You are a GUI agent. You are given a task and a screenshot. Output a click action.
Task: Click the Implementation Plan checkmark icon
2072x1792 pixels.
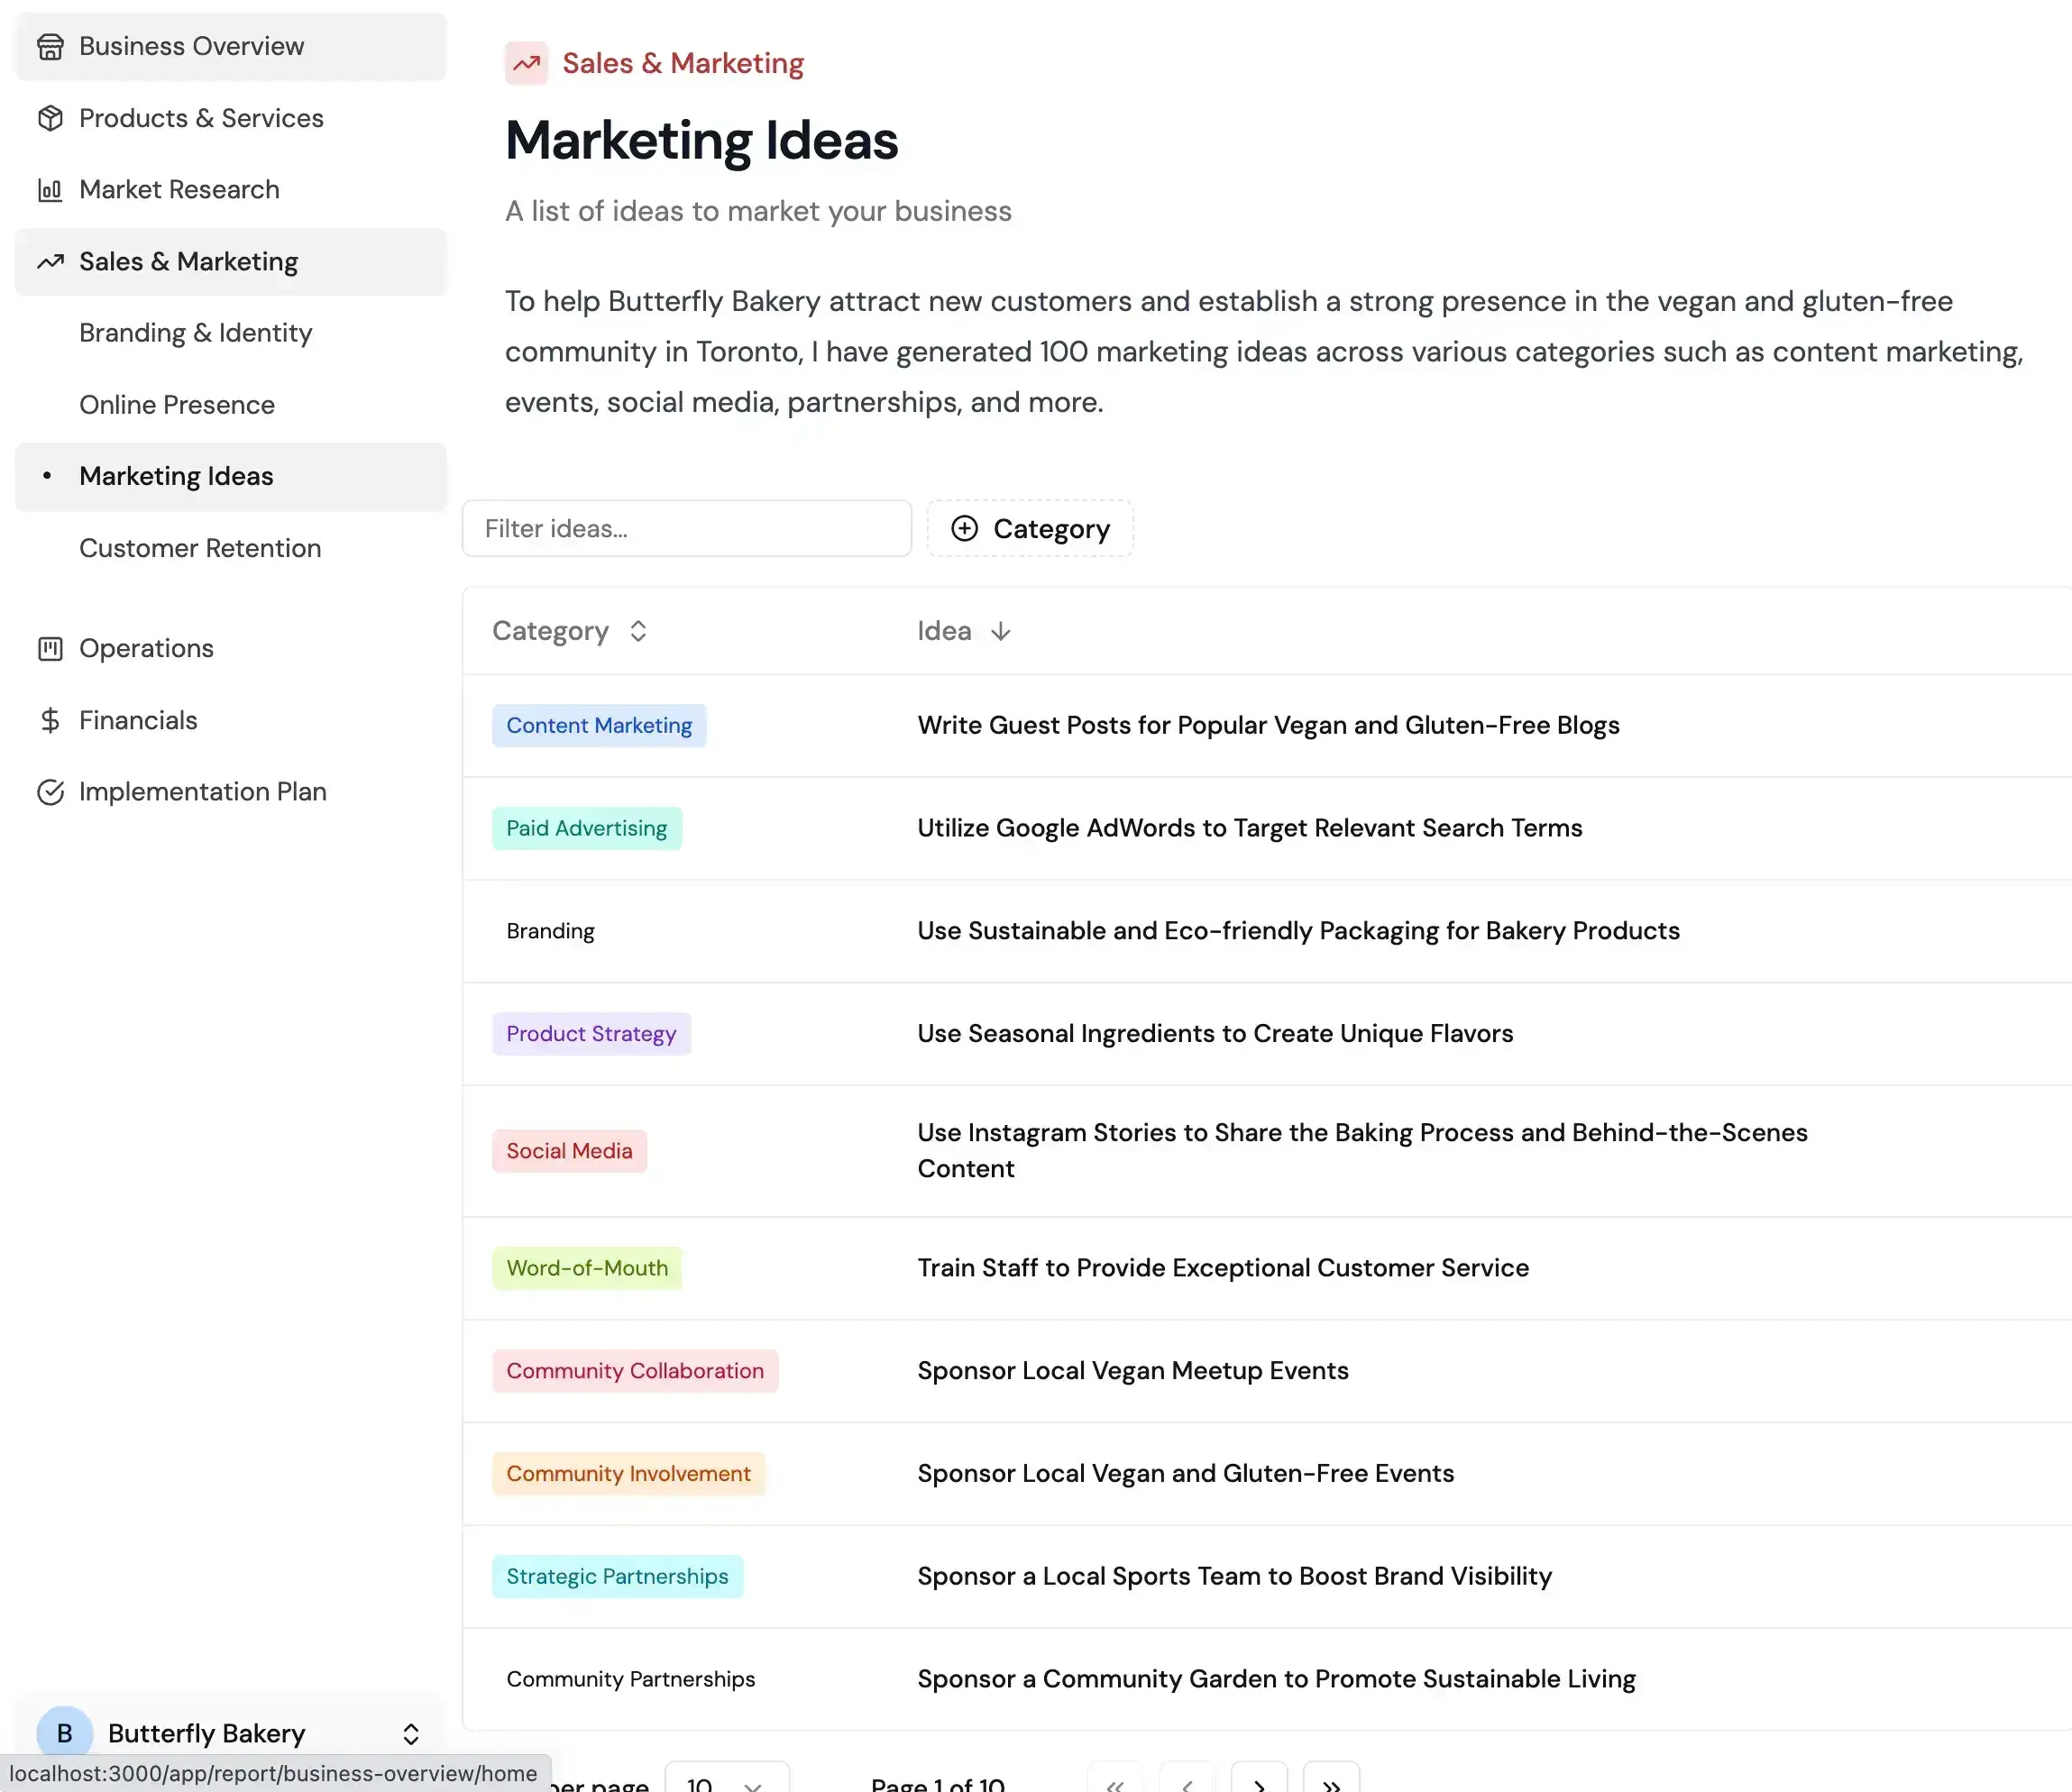50,791
